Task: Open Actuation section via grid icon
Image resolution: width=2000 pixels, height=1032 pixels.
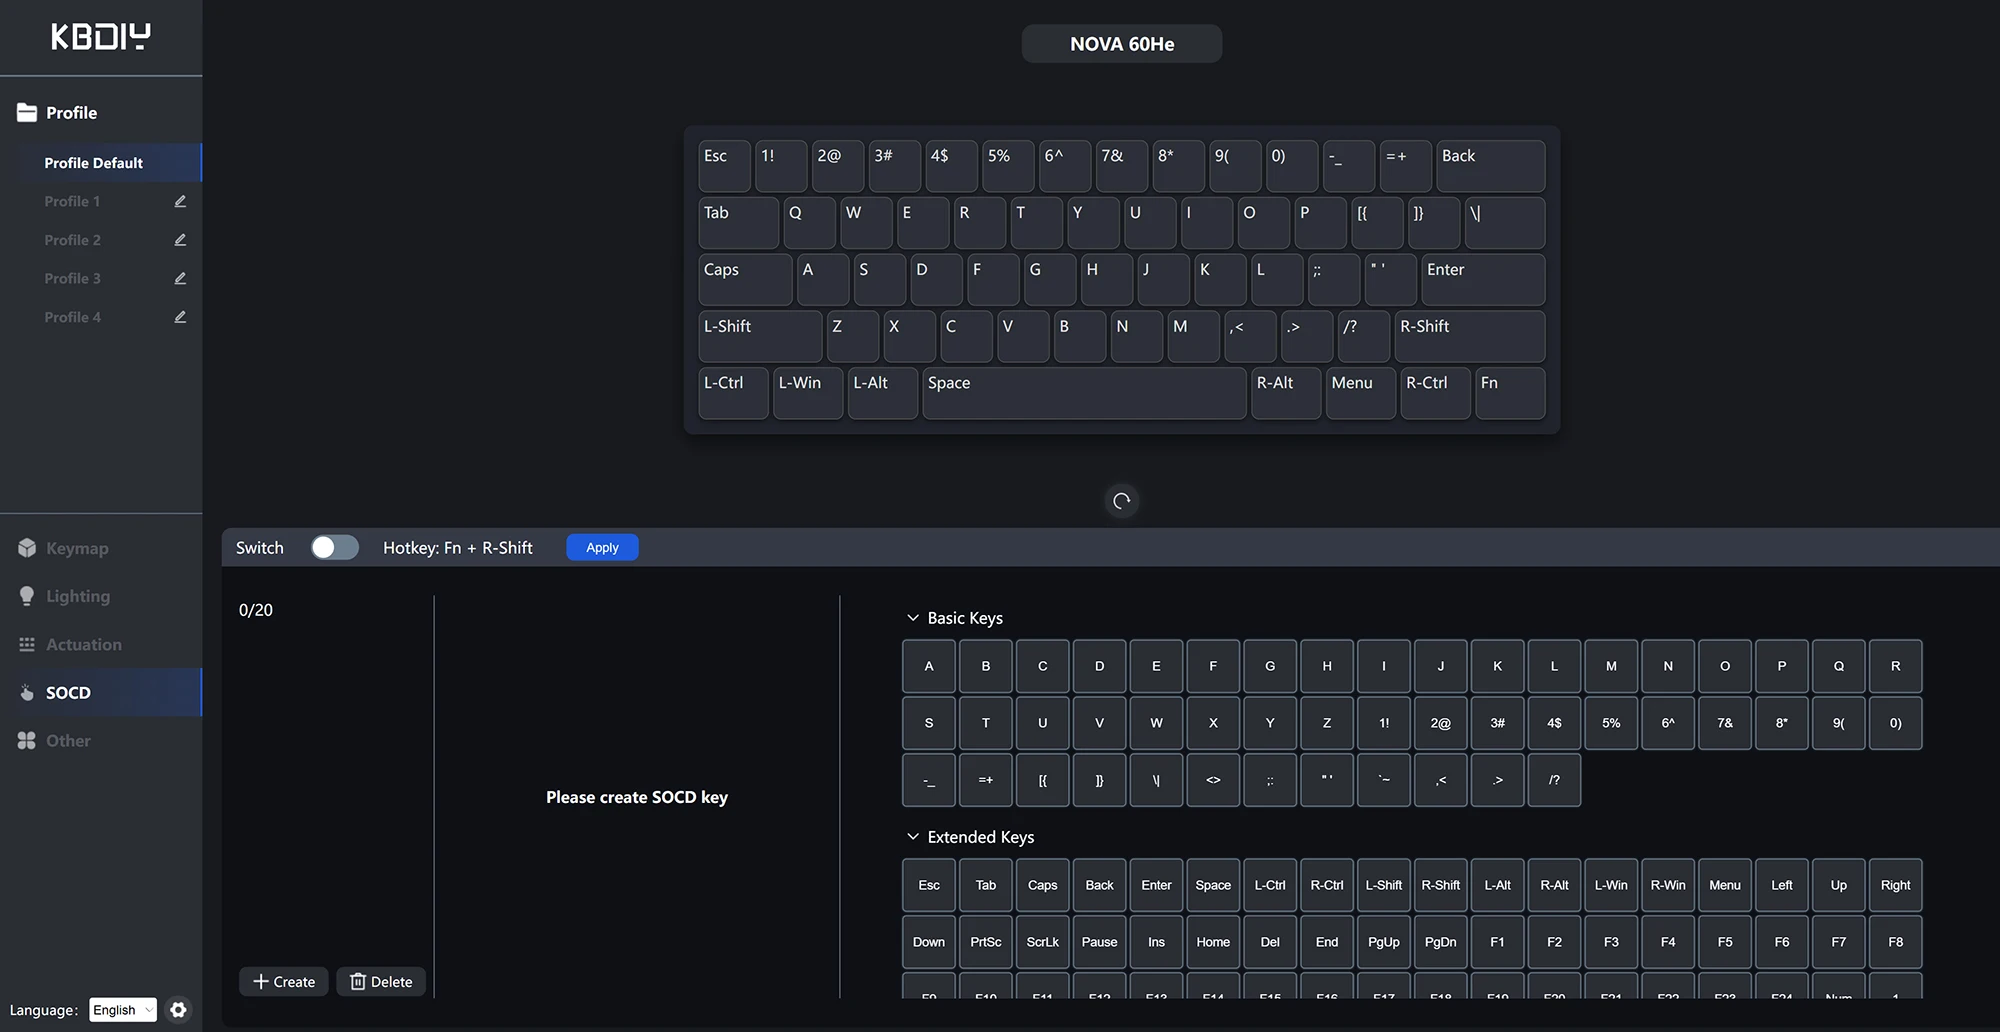Action: (x=27, y=645)
